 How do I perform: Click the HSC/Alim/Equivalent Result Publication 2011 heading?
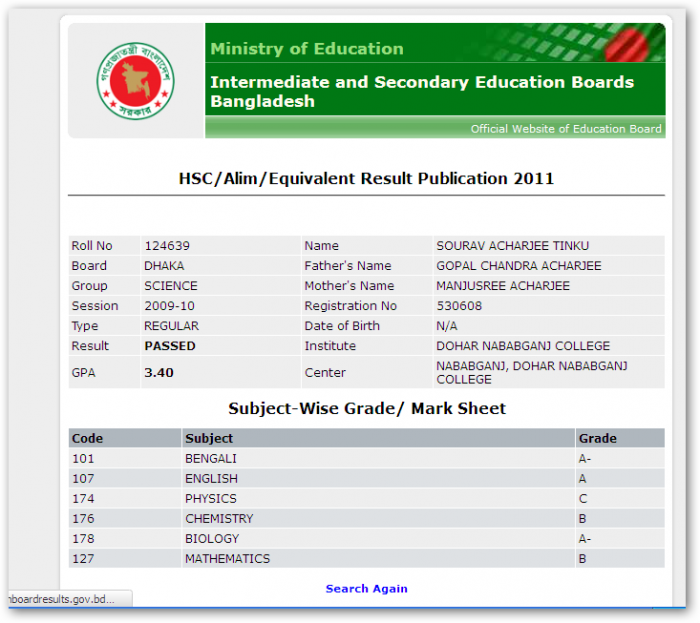click(x=366, y=179)
